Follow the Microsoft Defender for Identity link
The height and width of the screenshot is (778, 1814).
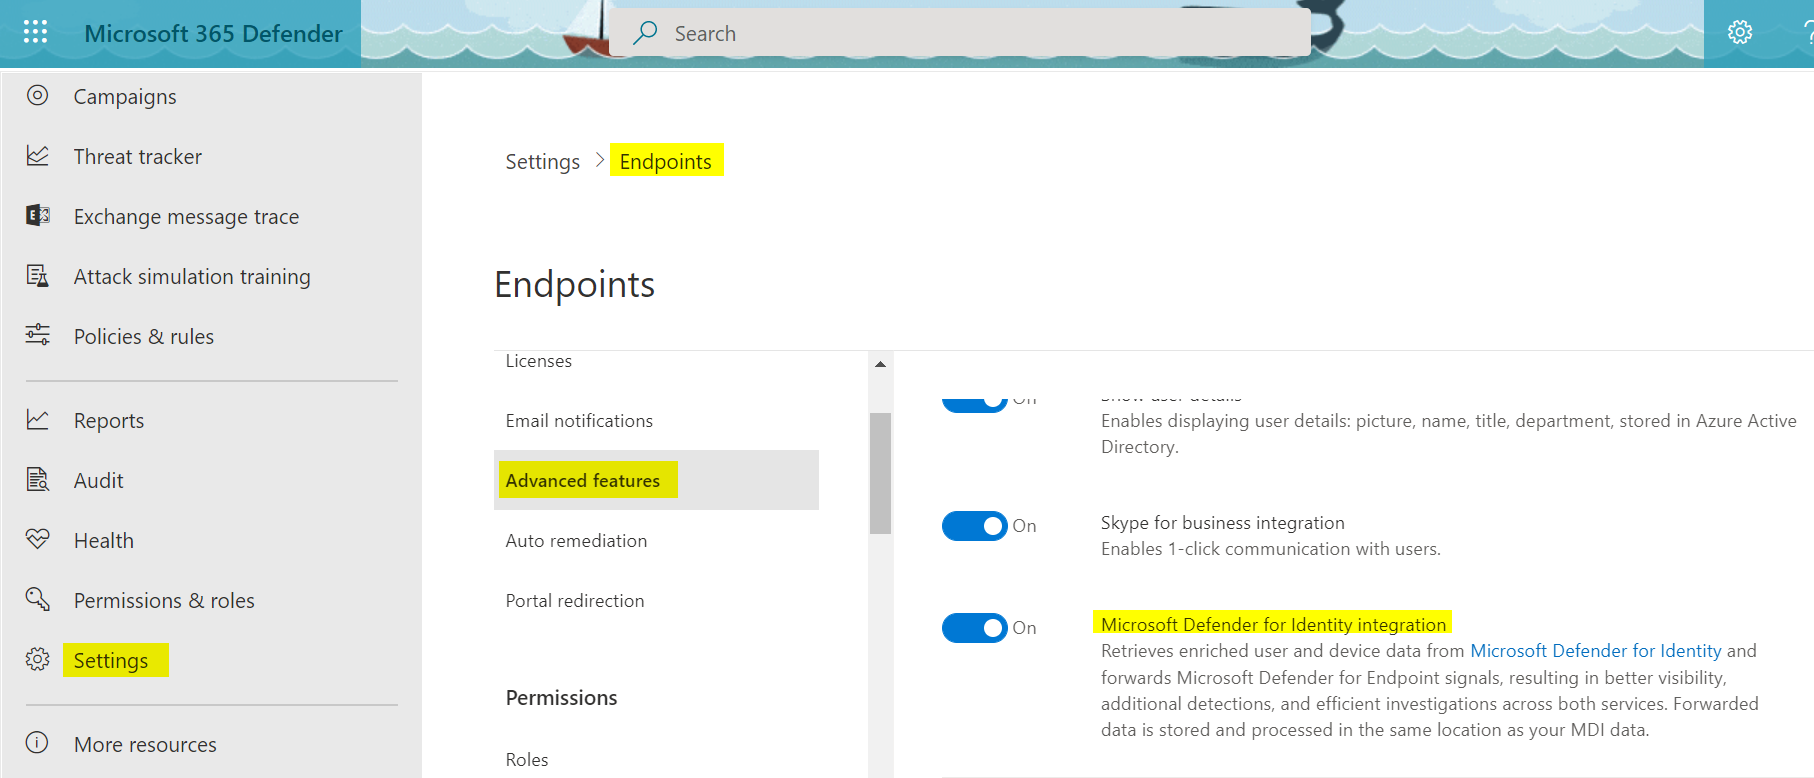1596,651
